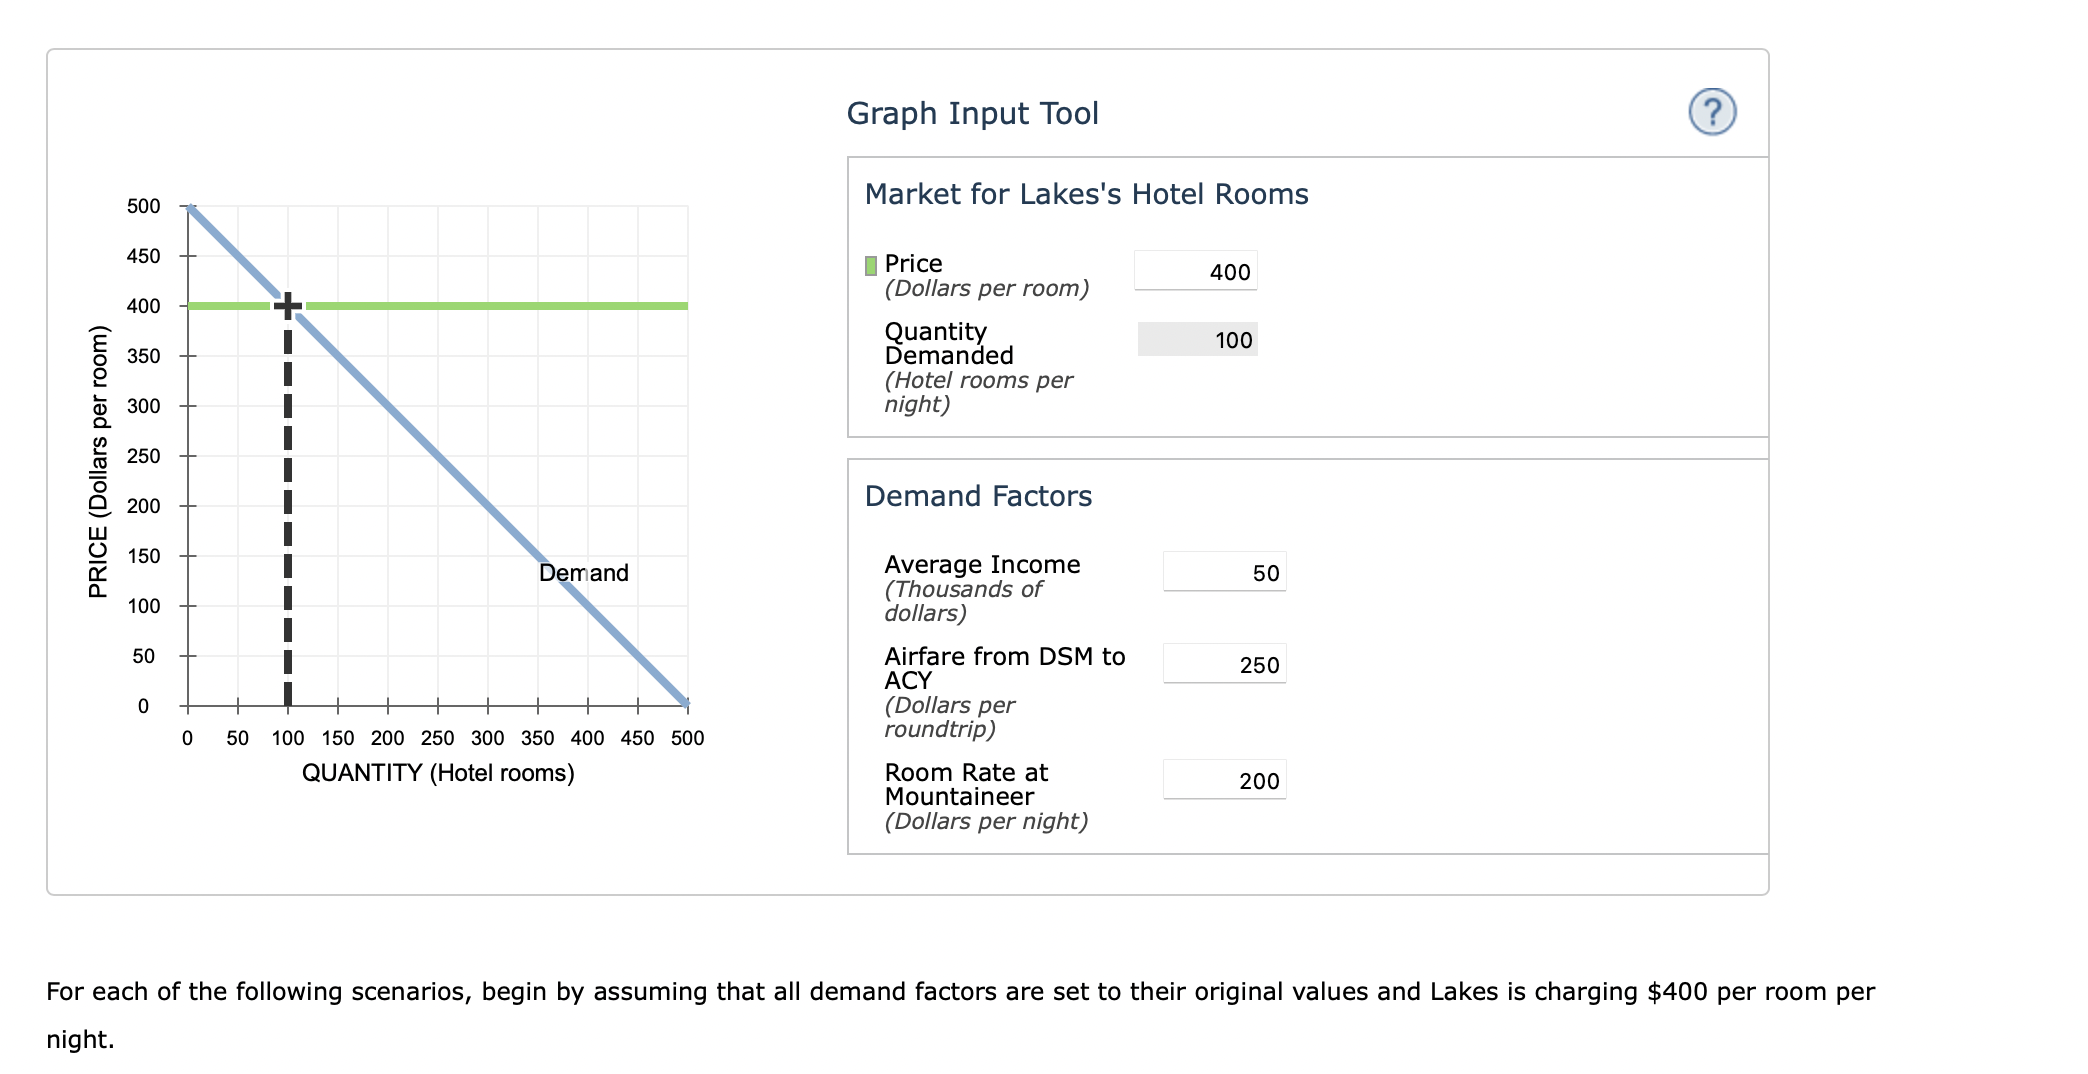Click the green Price legend swatch
2088x1074 pixels.
point(870,265)
